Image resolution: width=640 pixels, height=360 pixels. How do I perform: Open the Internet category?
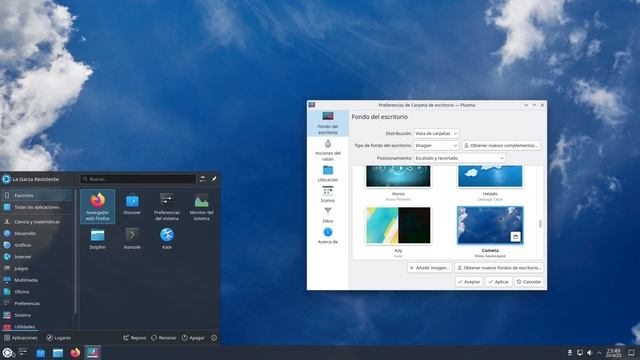(37, 257)
